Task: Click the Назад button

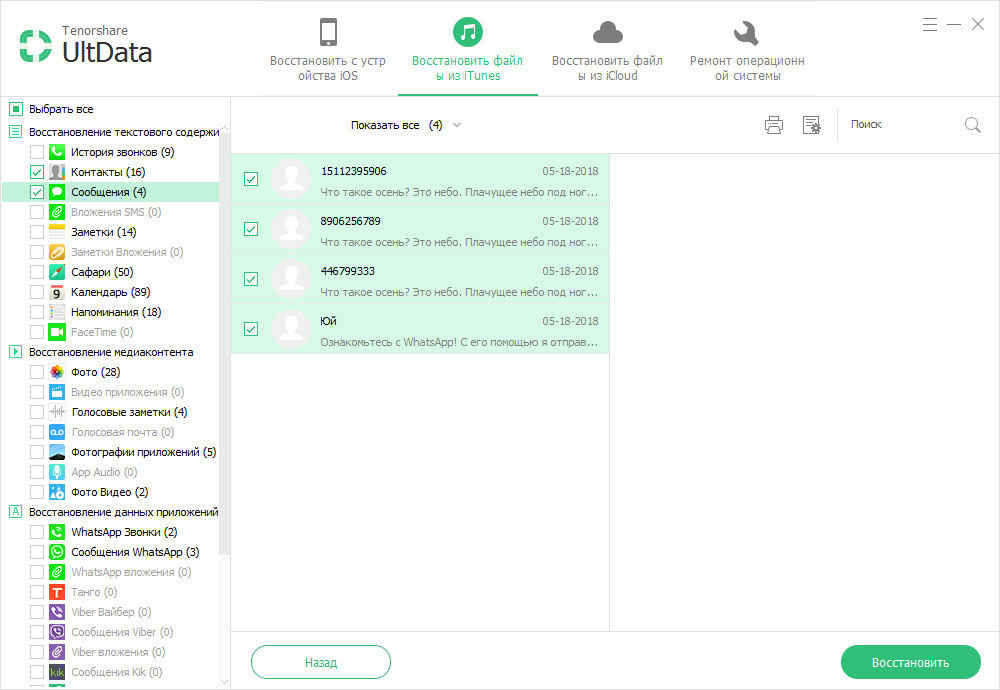Action: tap(321, 663)
